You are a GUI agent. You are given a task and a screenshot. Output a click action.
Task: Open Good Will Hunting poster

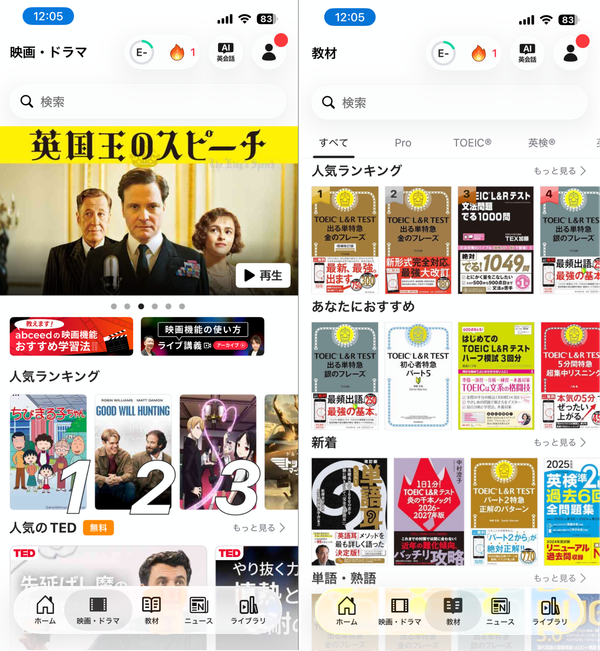[x=133, y=452]
